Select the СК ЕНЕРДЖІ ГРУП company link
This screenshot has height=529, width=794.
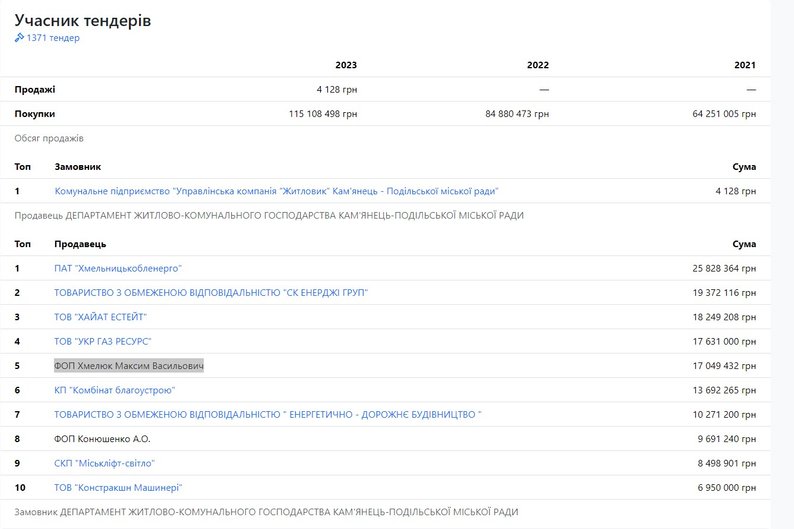click(211, 293)
